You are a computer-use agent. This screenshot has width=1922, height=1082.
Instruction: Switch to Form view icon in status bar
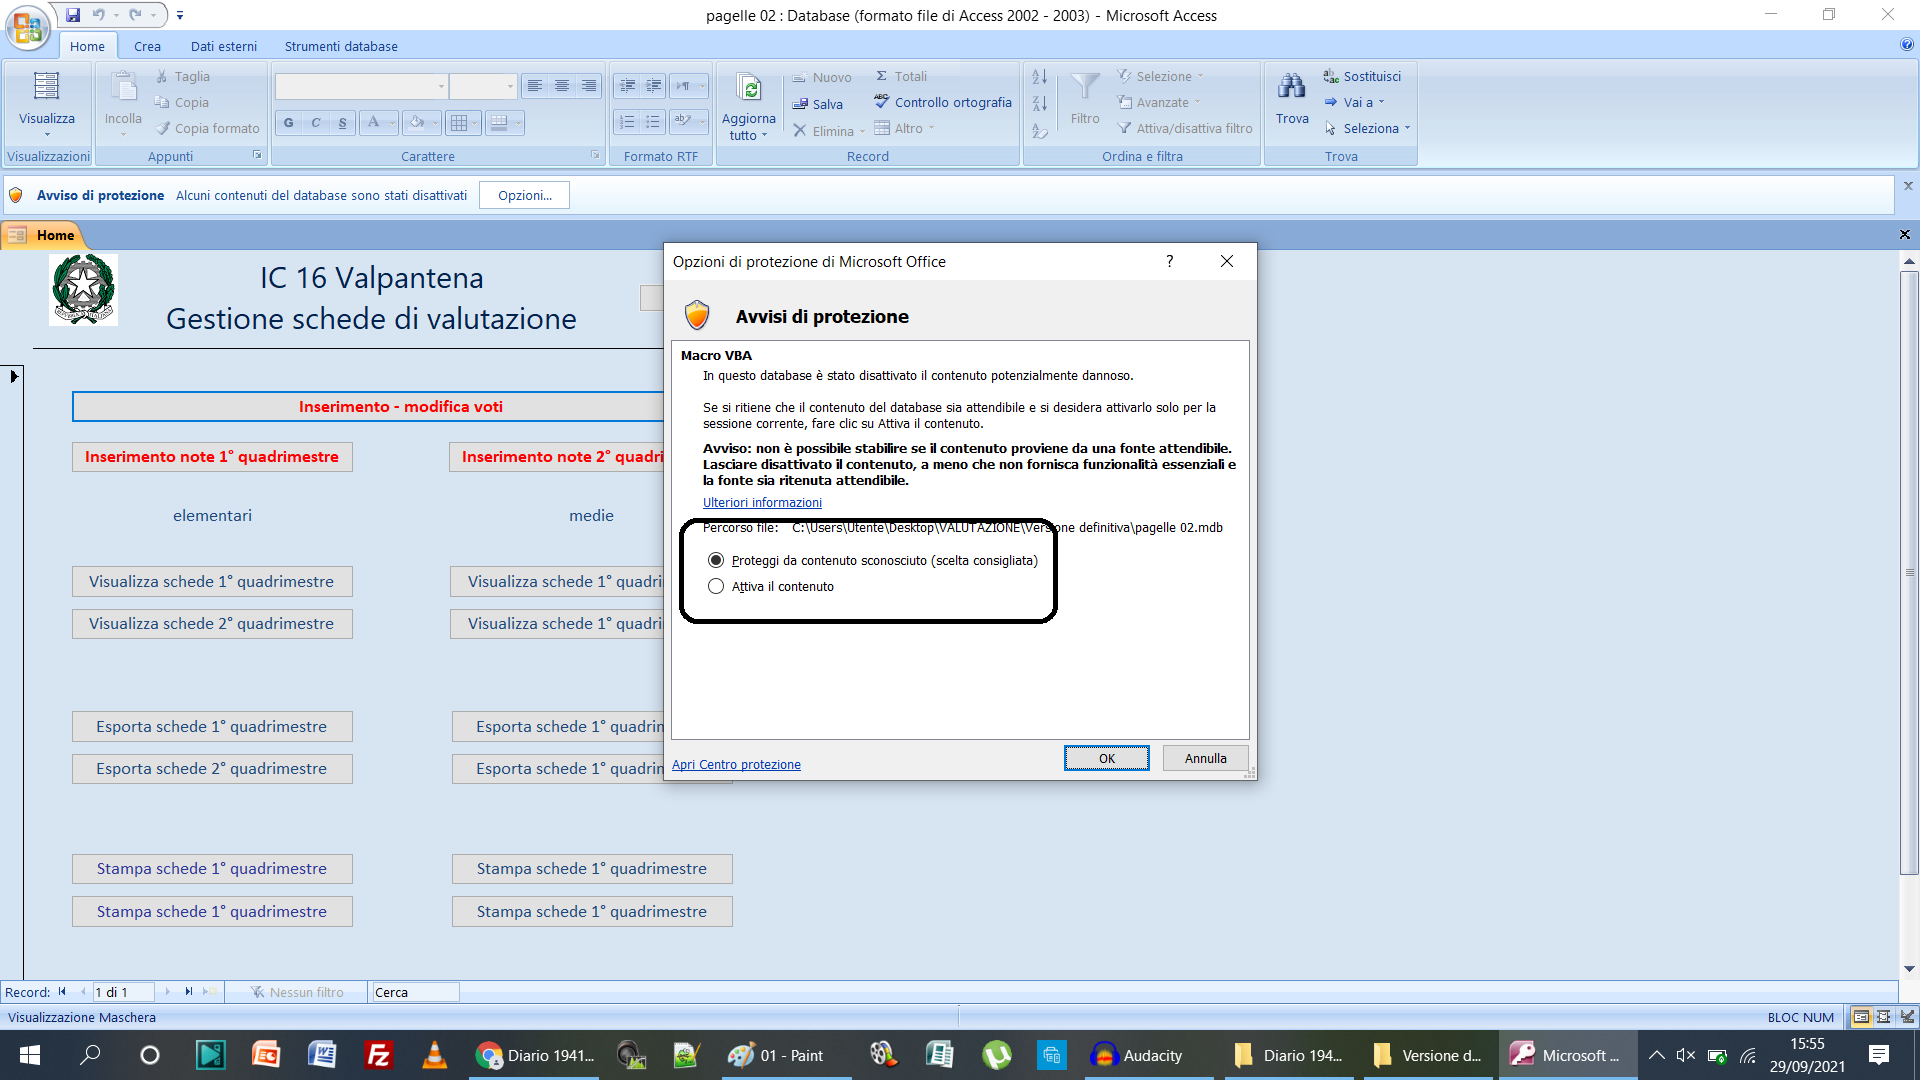(1861, 1017)
